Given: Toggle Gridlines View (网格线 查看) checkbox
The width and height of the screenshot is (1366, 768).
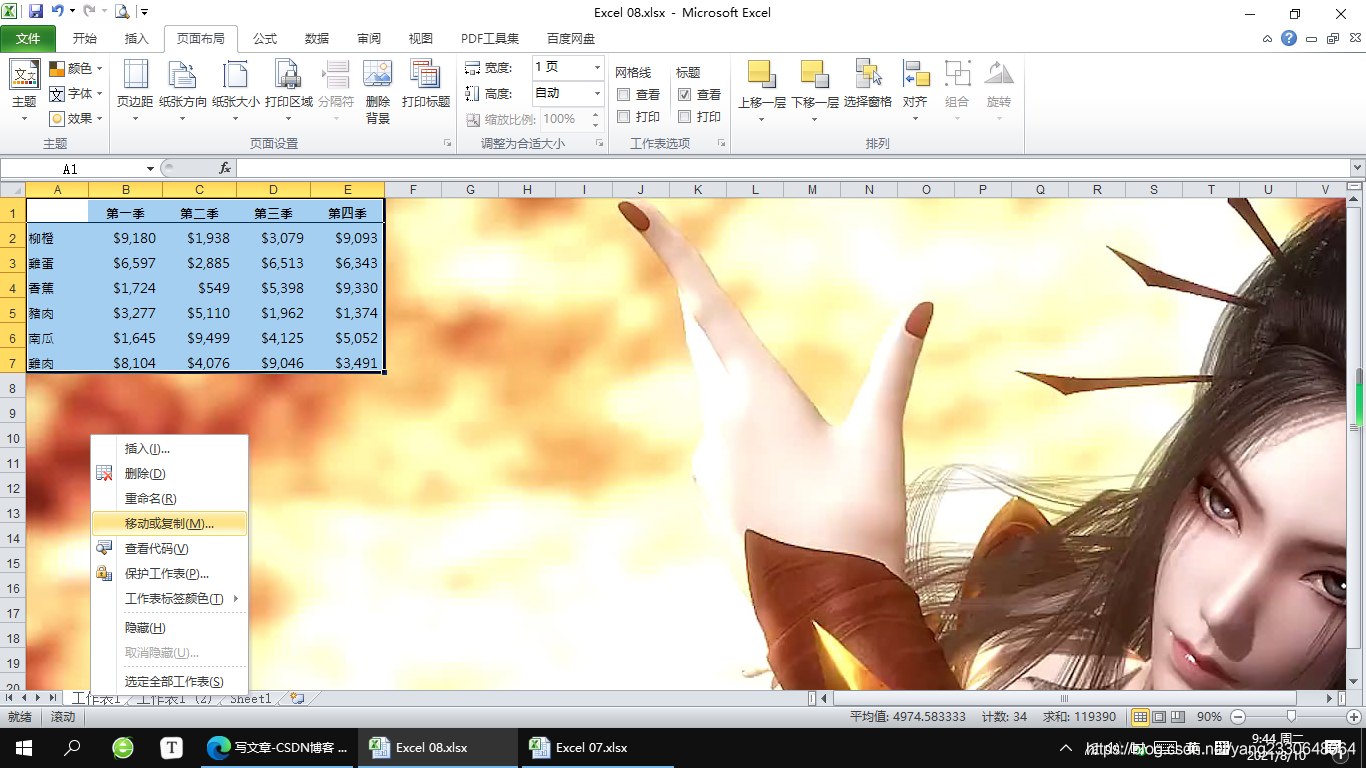Looking at the screenshot, I should point(623,95).
